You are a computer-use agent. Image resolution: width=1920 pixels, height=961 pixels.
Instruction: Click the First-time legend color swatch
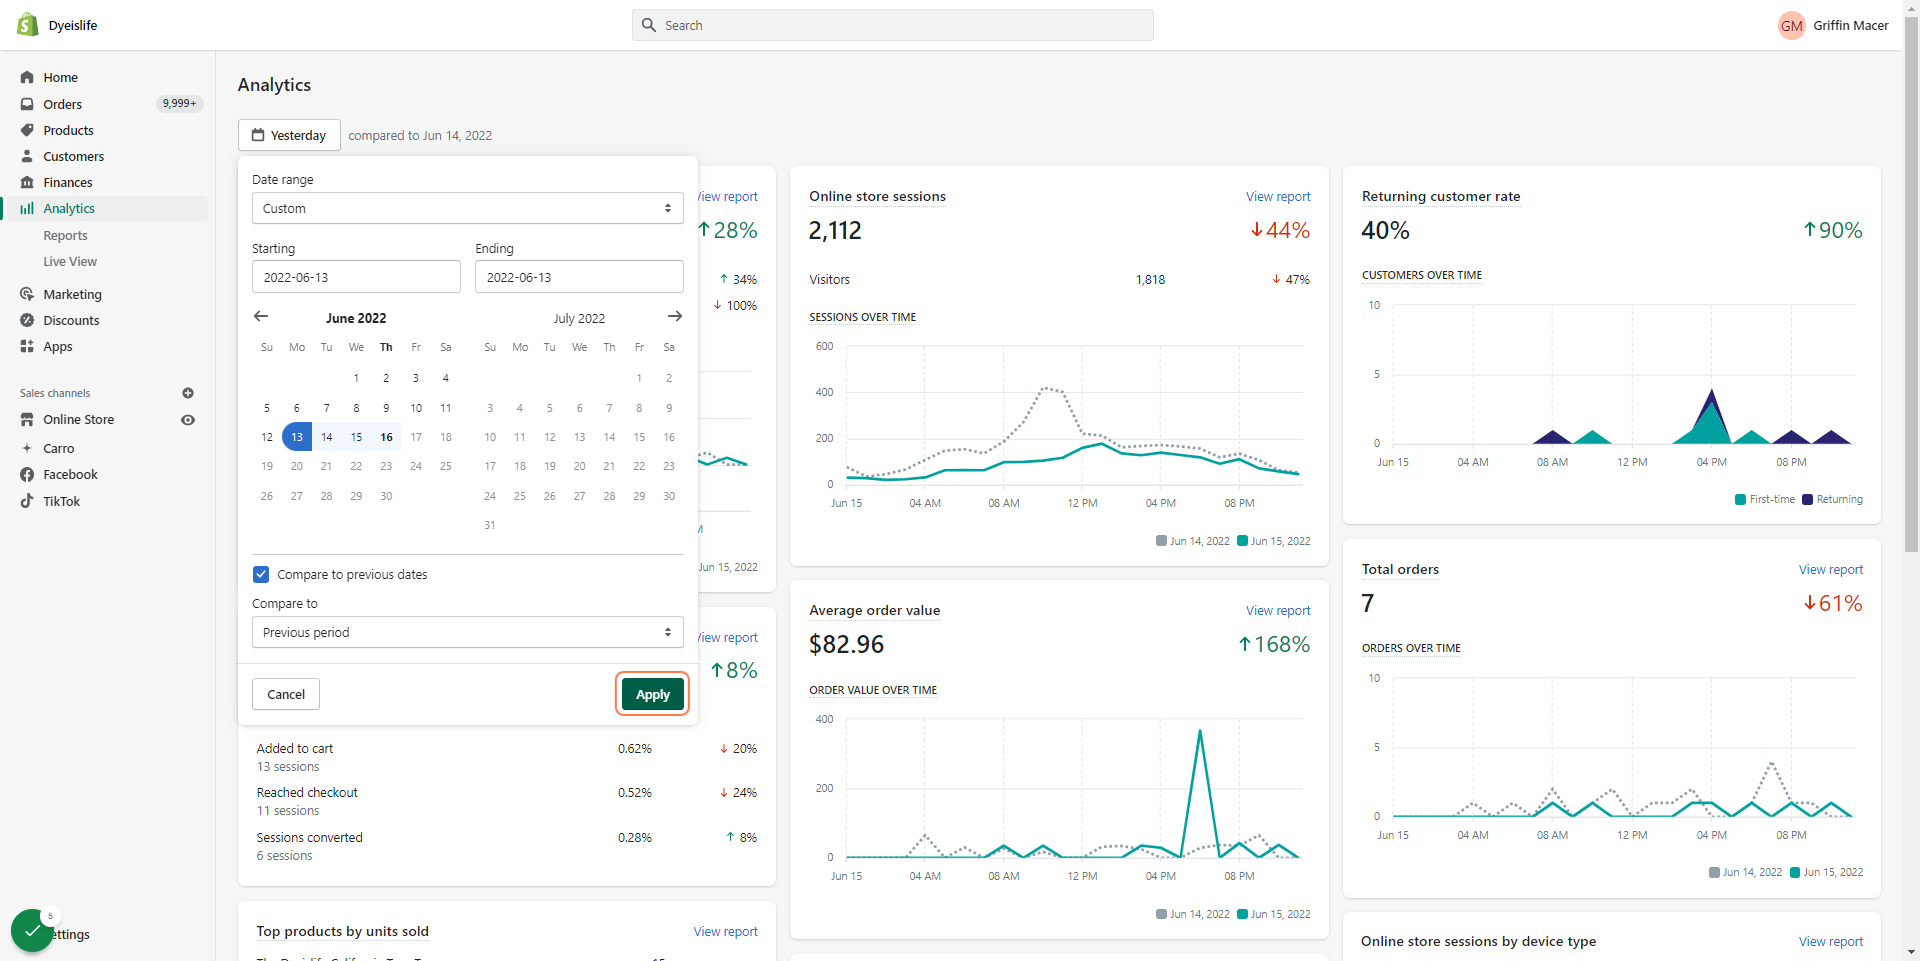1740,499
